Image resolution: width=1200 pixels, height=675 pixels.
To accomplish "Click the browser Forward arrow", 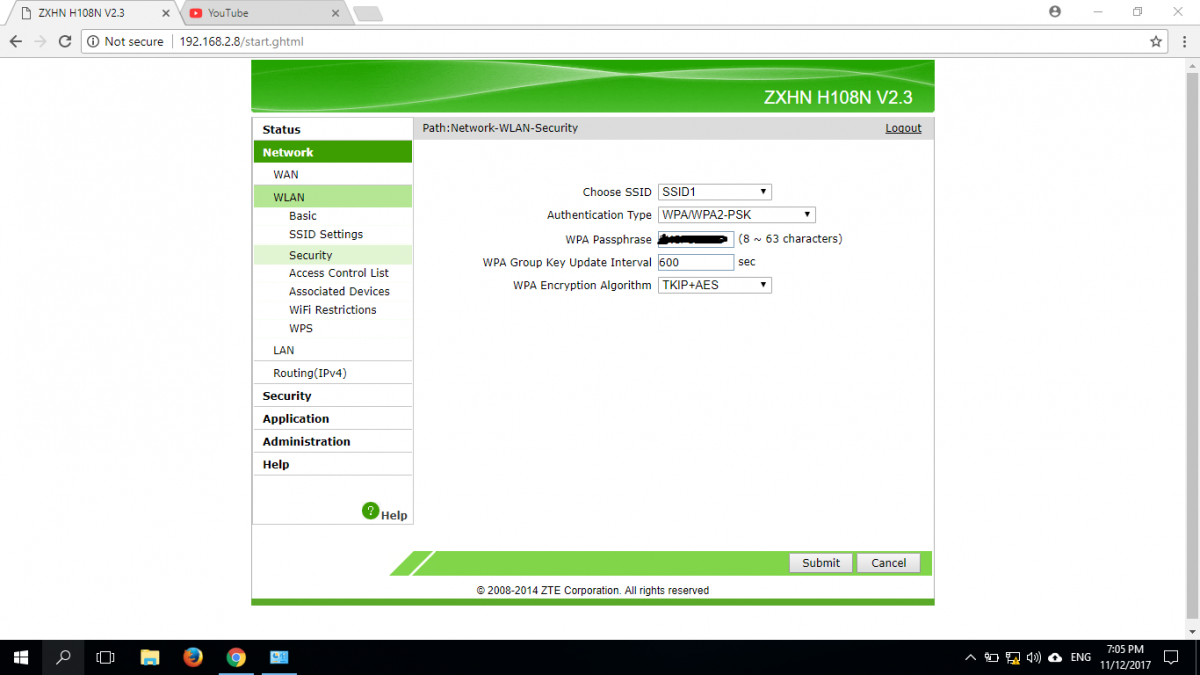I will (40, 42).
